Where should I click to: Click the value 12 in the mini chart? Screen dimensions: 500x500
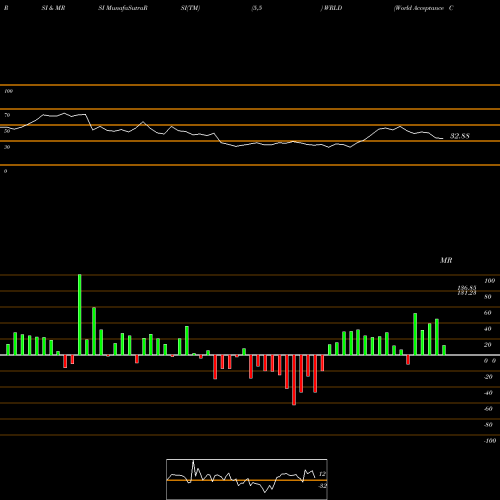[x=322, y=474]
